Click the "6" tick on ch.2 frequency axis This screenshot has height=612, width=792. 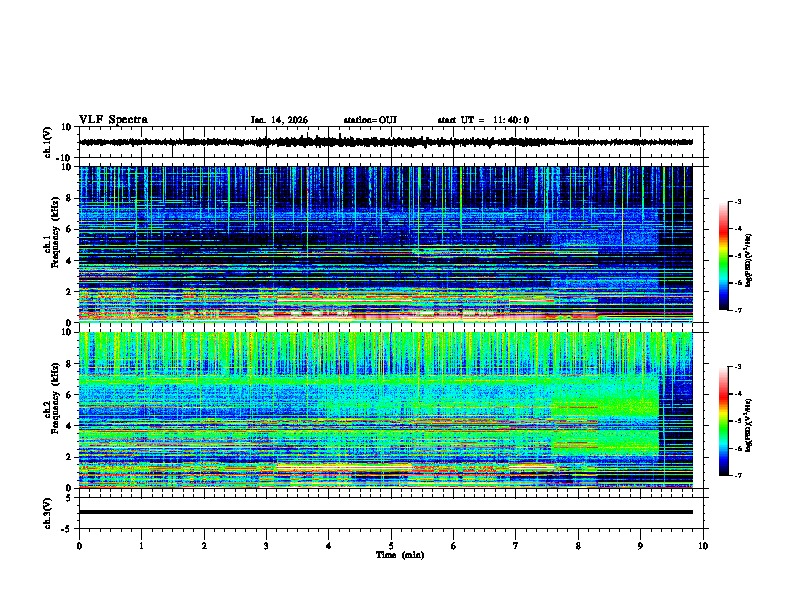click(x=70, y=395)
